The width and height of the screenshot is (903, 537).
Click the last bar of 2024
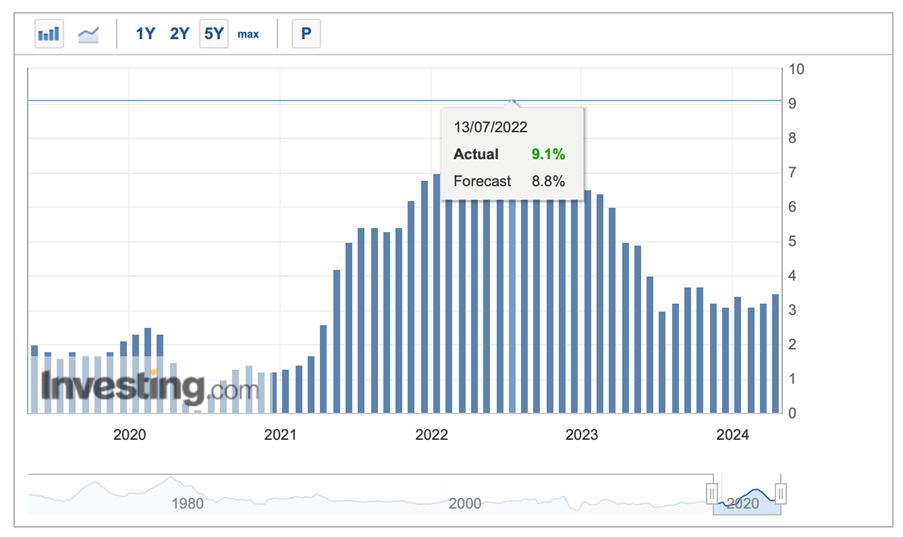[775, 354]
